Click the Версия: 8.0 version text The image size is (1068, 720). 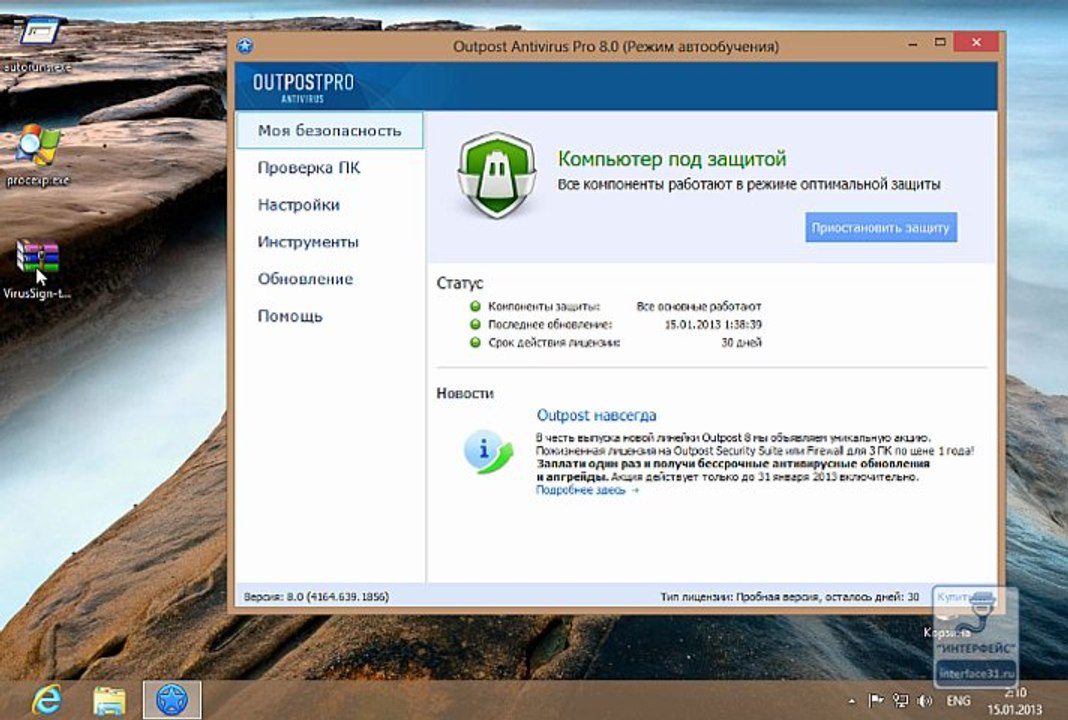coord(316,597)
